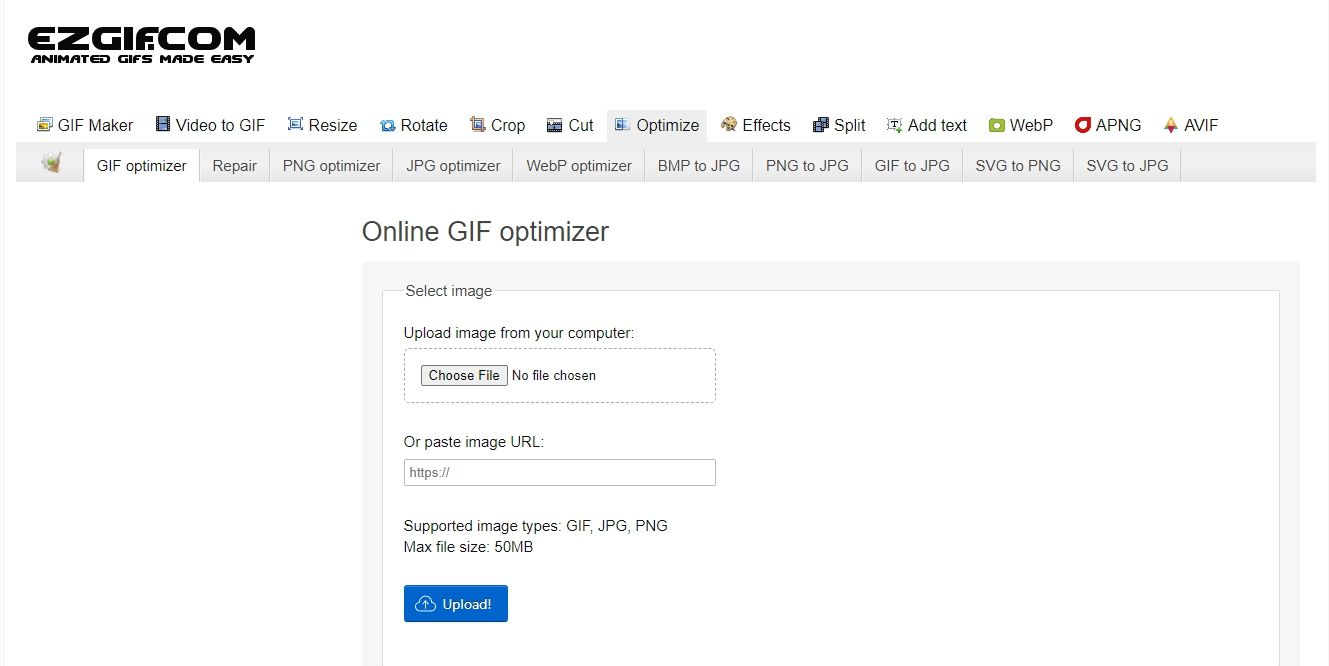Switch to the PNG optimizer tab

click(x=331, y=166)
